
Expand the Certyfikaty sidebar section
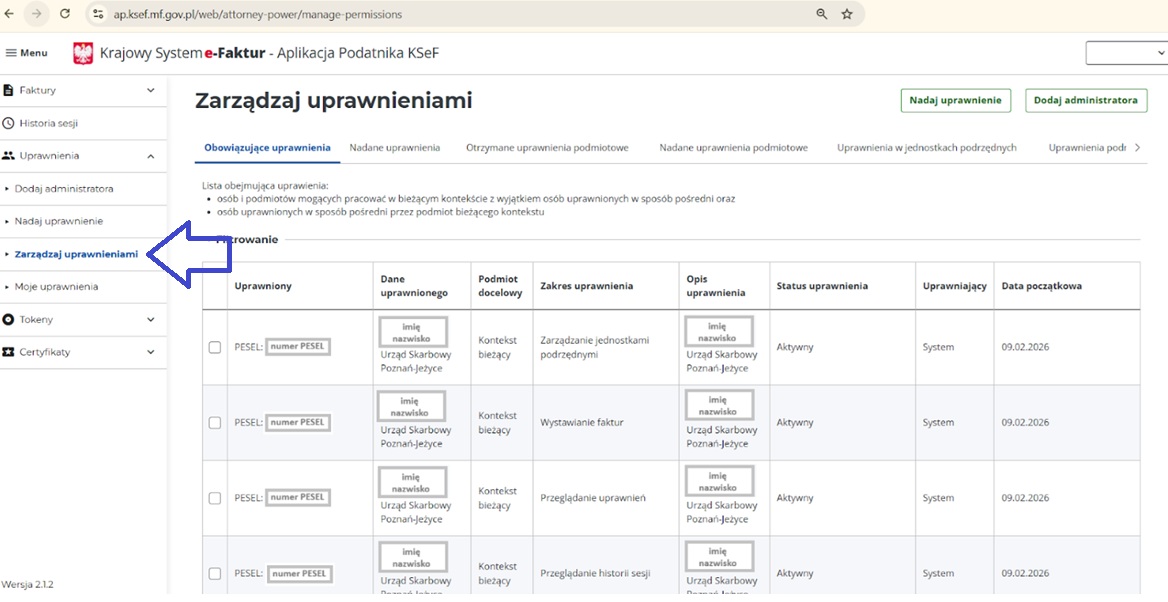(x=151, y=352)
